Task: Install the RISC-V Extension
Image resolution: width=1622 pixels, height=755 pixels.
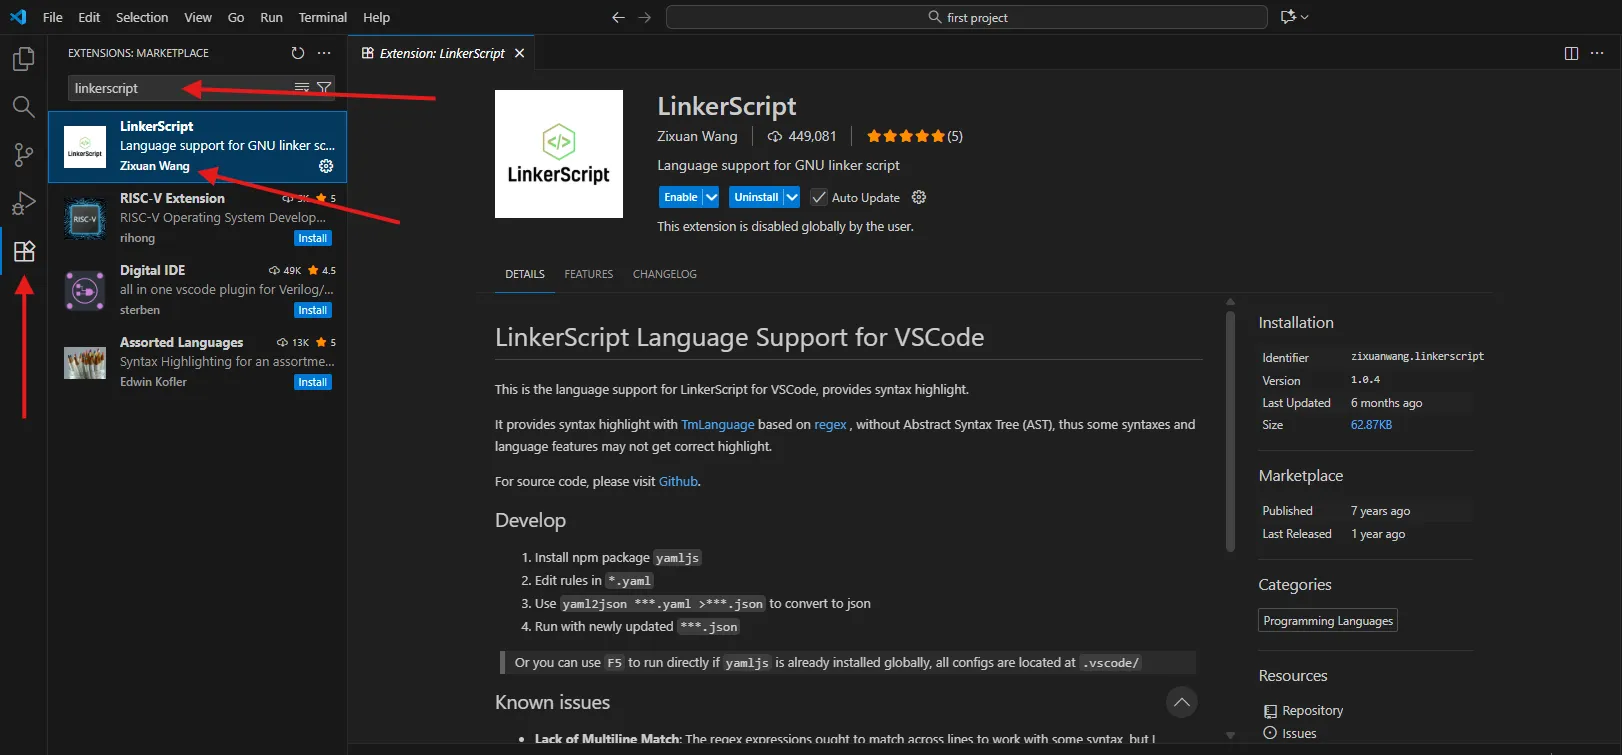Action: [x=312, y=238]
